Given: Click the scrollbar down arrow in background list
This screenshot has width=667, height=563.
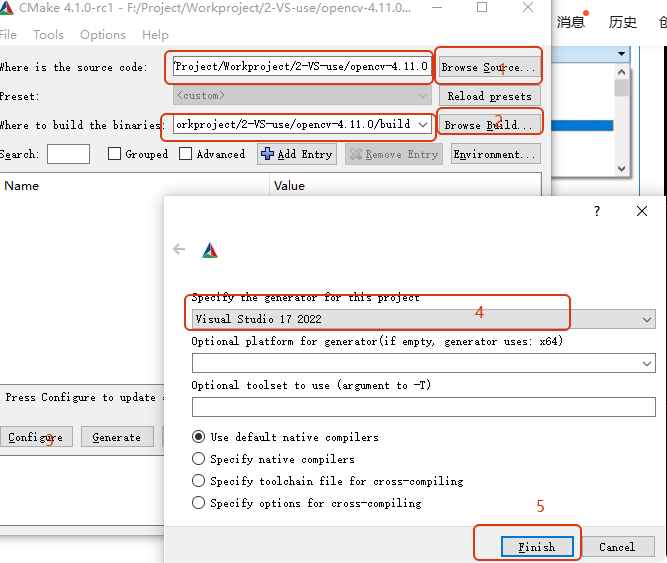Looking at the screenshot, I should 621,168.
